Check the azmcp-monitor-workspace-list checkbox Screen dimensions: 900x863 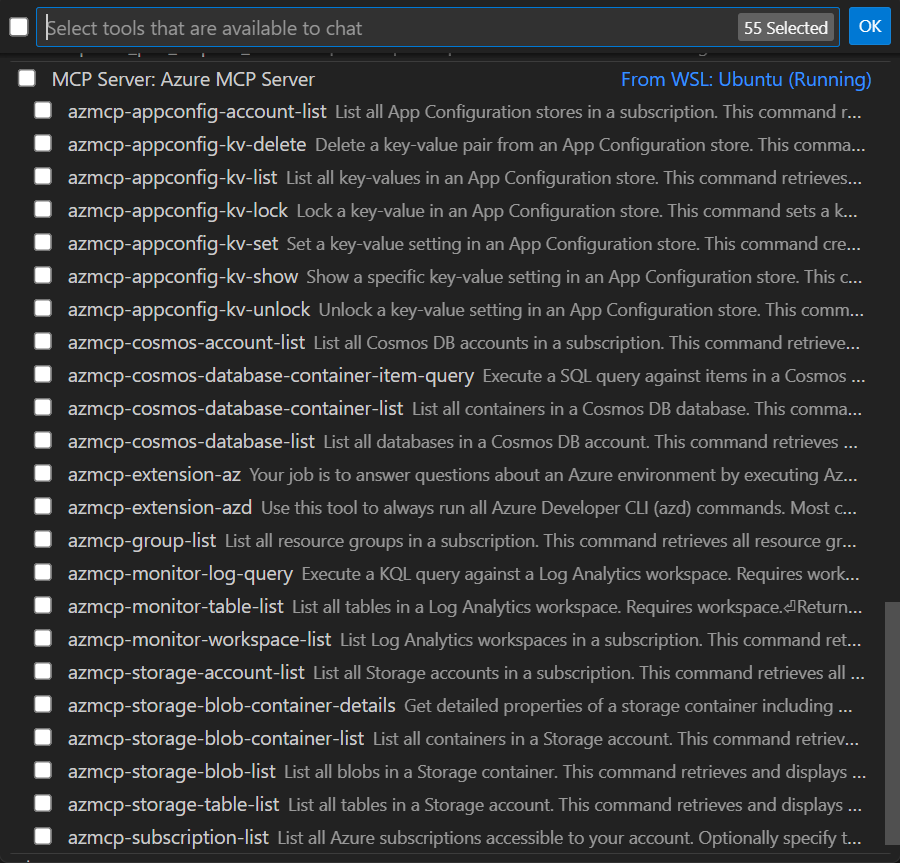tap(43, 638)
